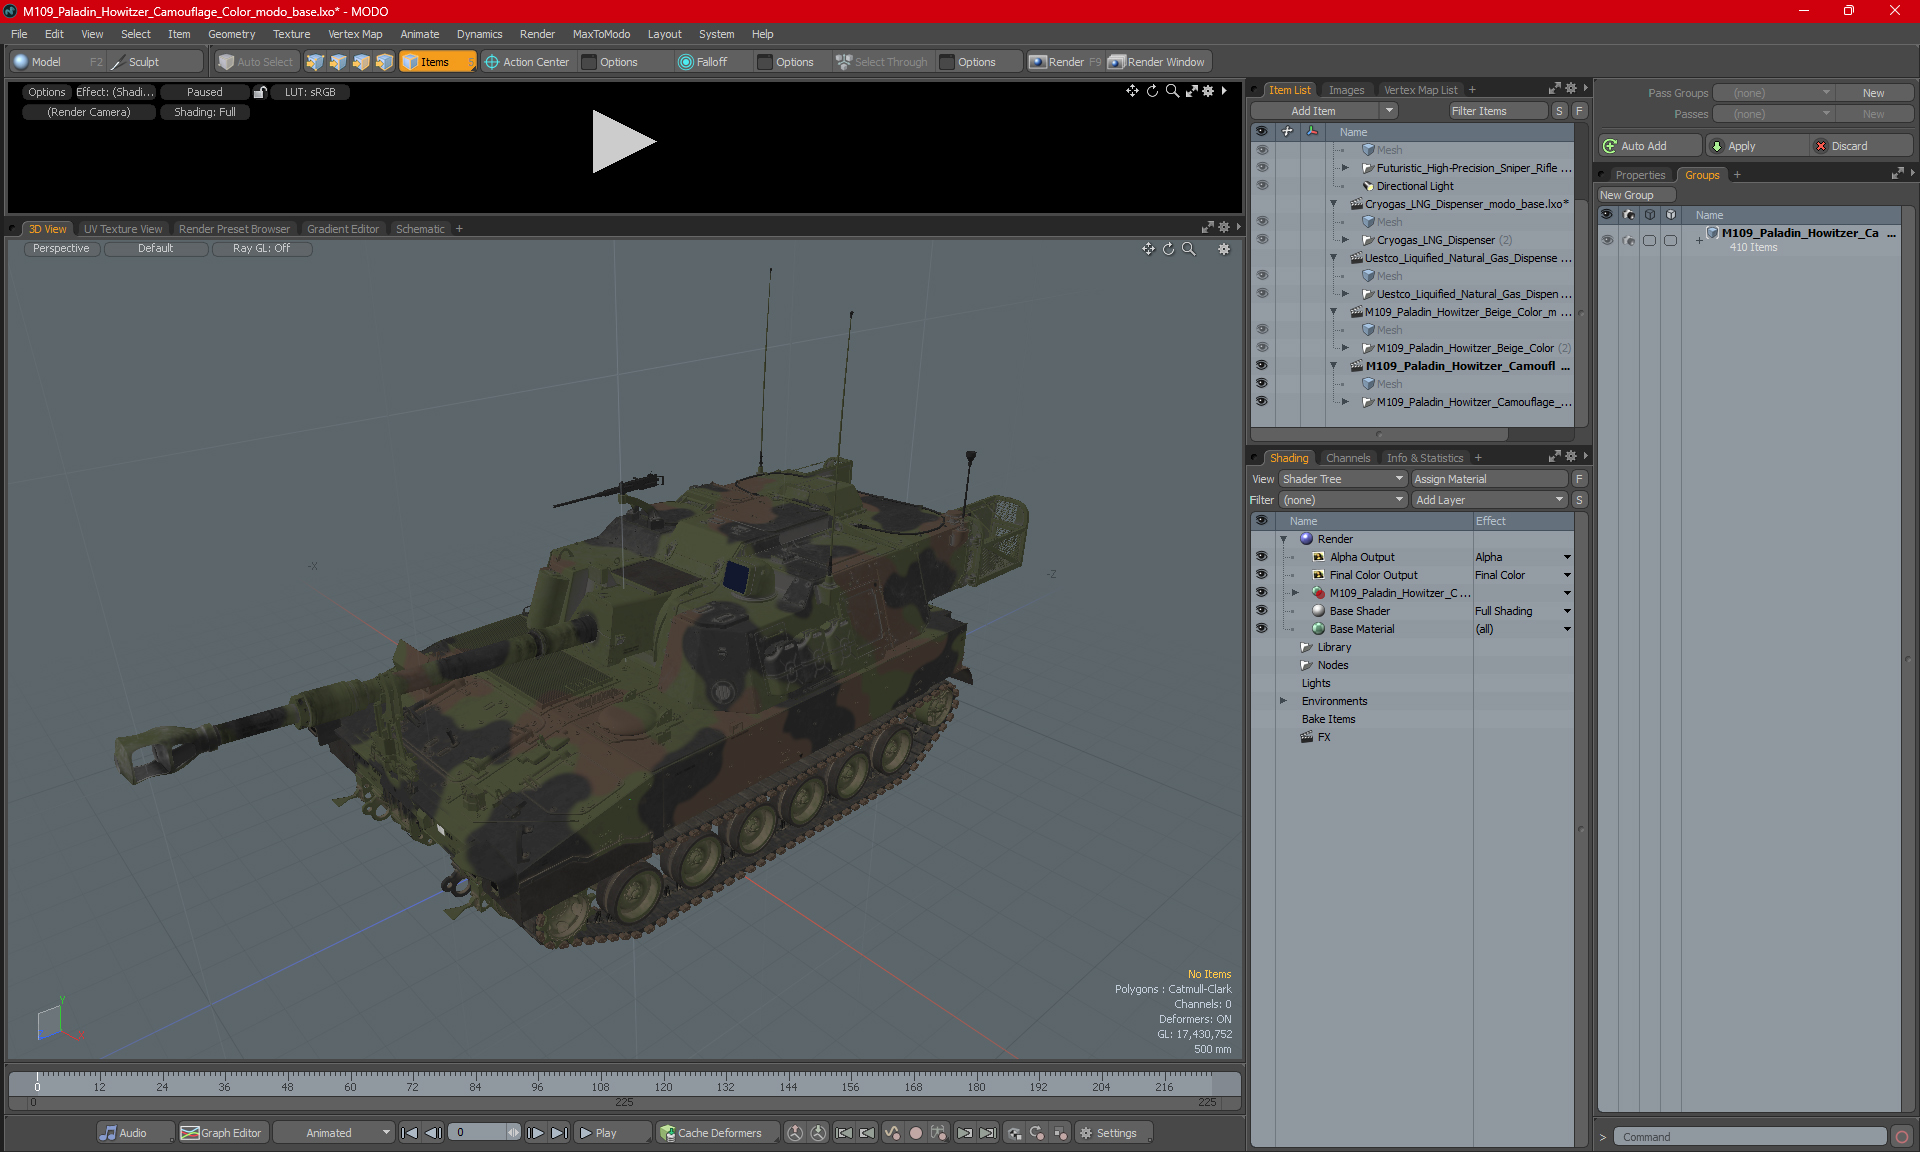Go to first frame
The height and width of the screenshot is (1152, 1920).
click(409, 1133)
